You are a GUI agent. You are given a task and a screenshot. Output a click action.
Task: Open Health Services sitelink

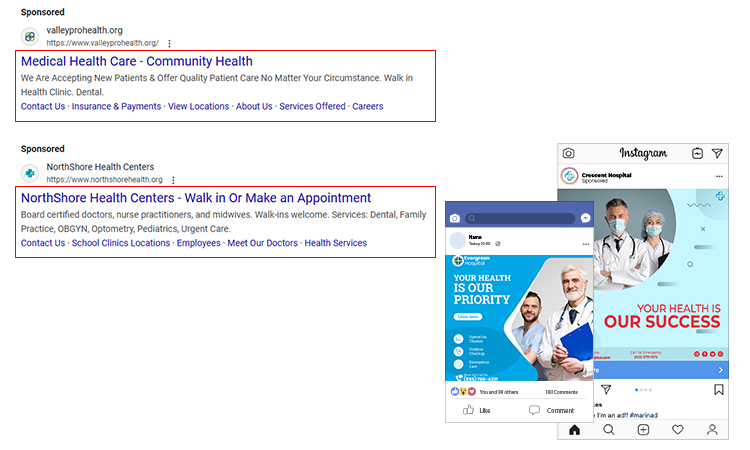[336, 243]
